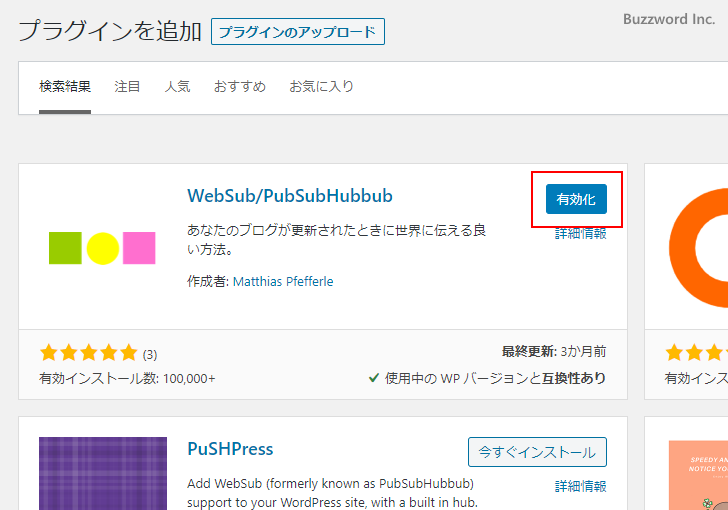Activate WebSub plugin with 有効化 button
Viewport: 728px width, 510px height.
(x=576, y=199)
